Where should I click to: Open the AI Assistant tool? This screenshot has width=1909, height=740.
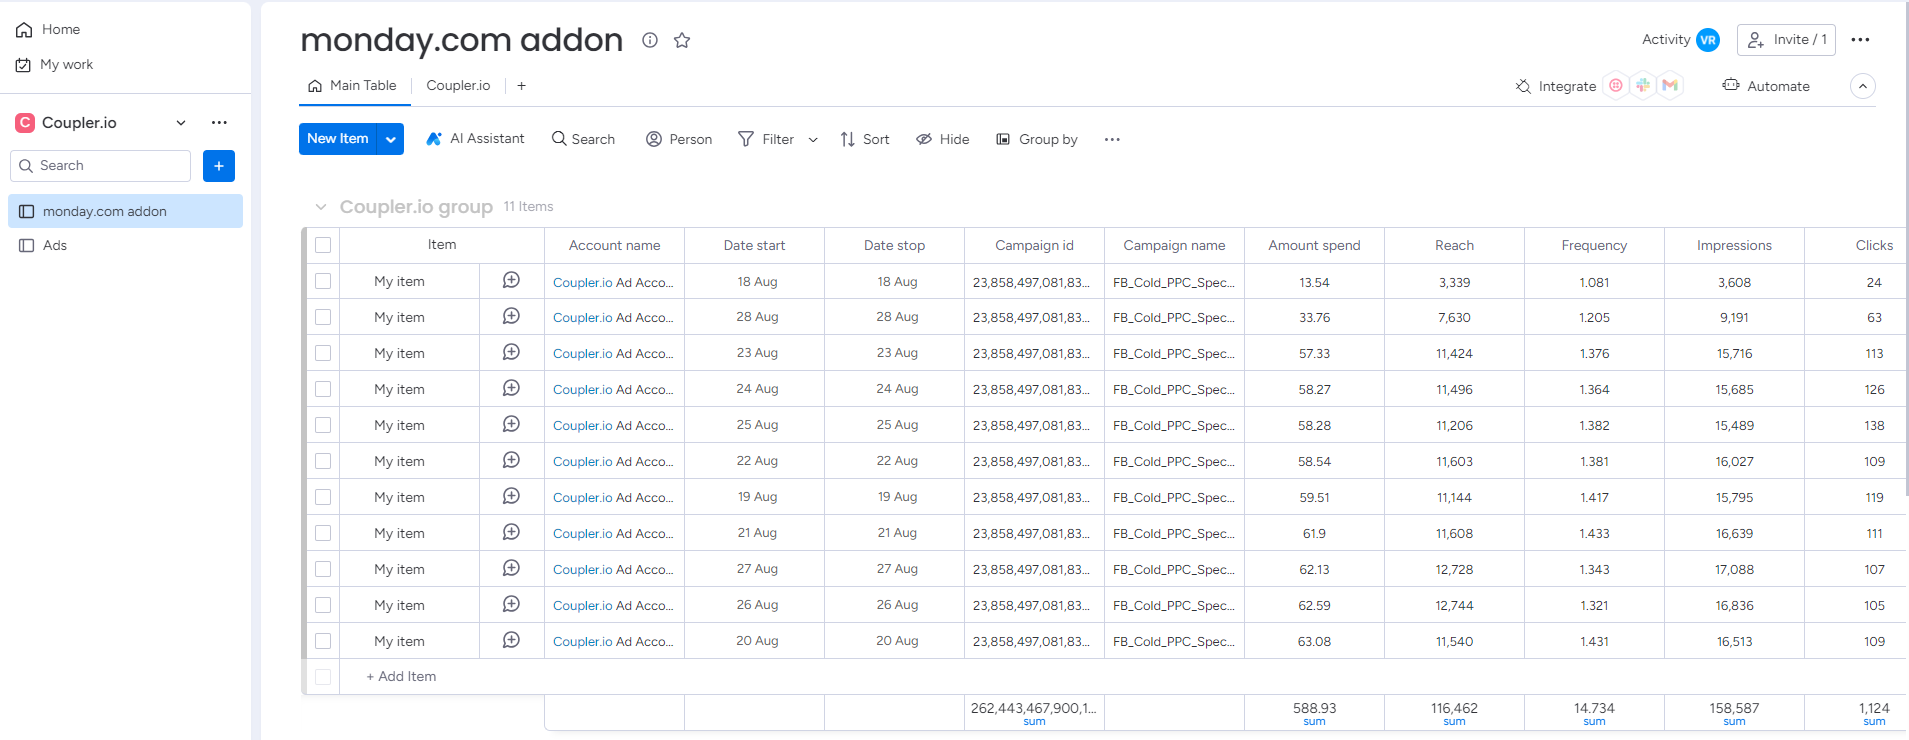coord(475,139)
